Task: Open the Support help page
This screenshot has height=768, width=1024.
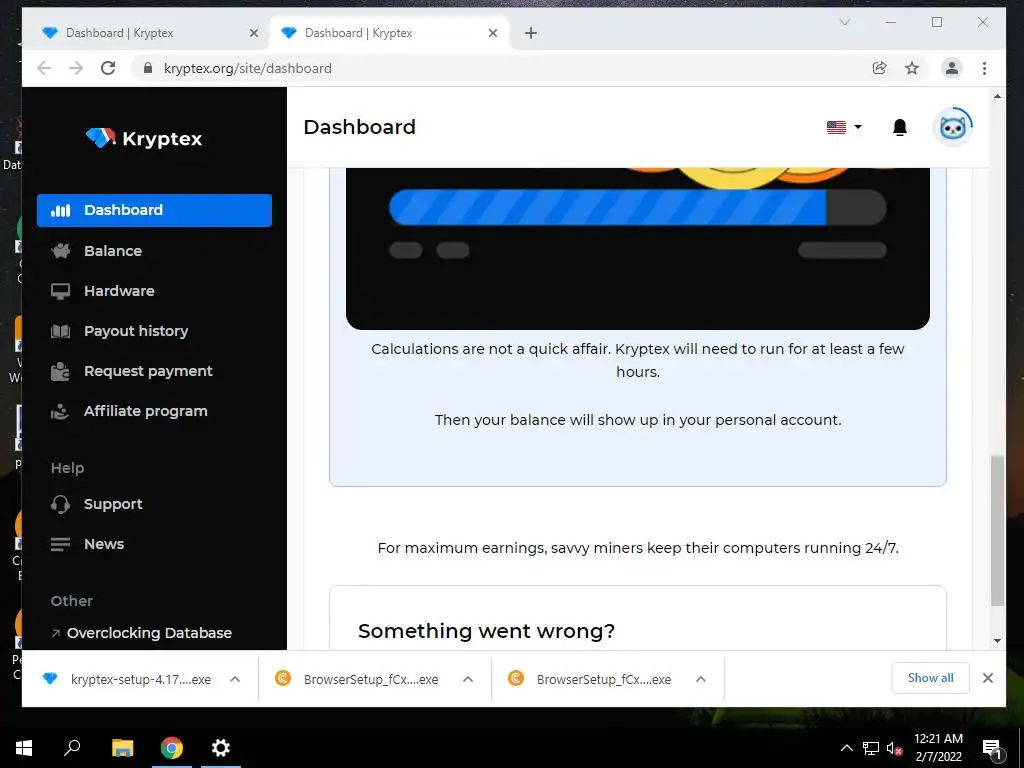Action: click(113, 504)
